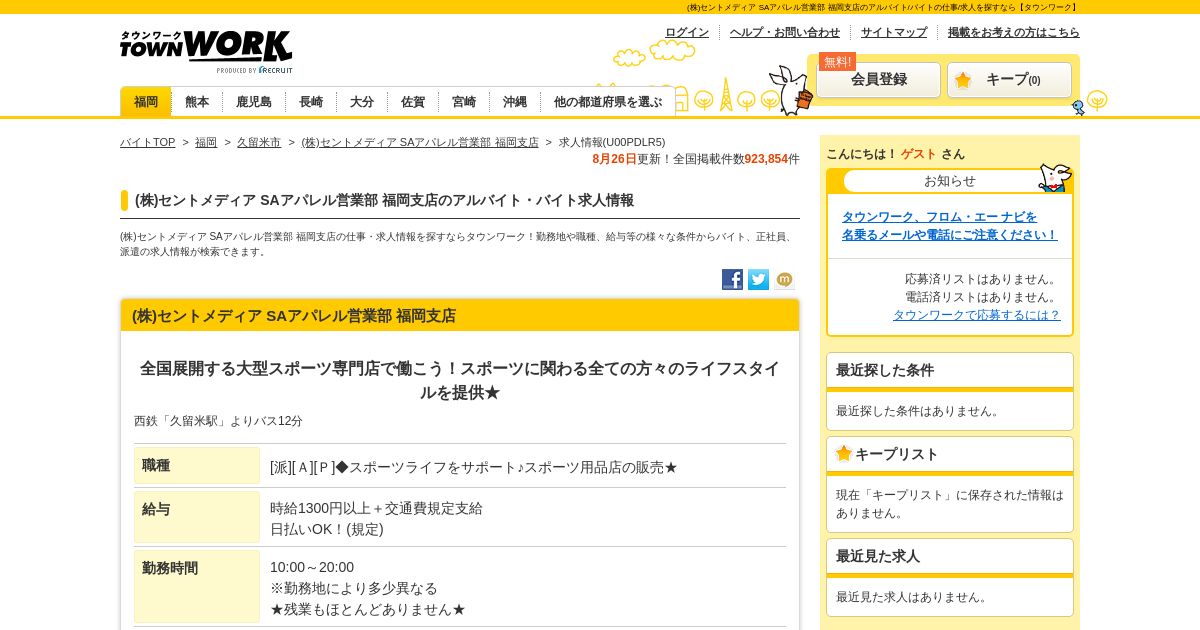Click the rabbit mascot near 会員登録
The width and height of the screenshot is (1200, 630).
point(791,90)
